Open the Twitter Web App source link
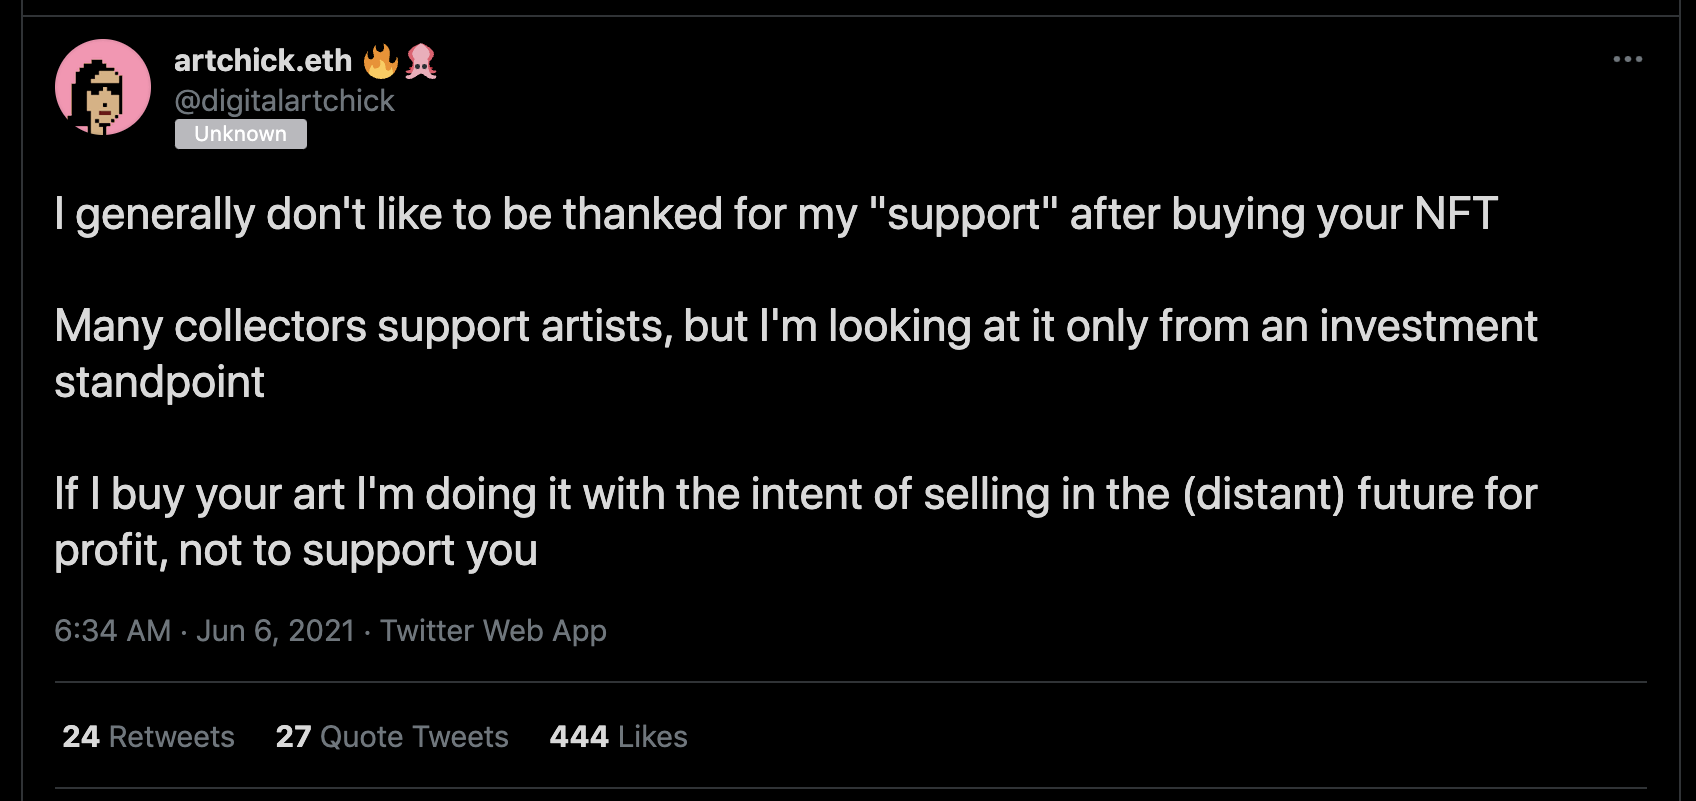The height and width of the screenshot is (801, 1696). tap(493, 631)
